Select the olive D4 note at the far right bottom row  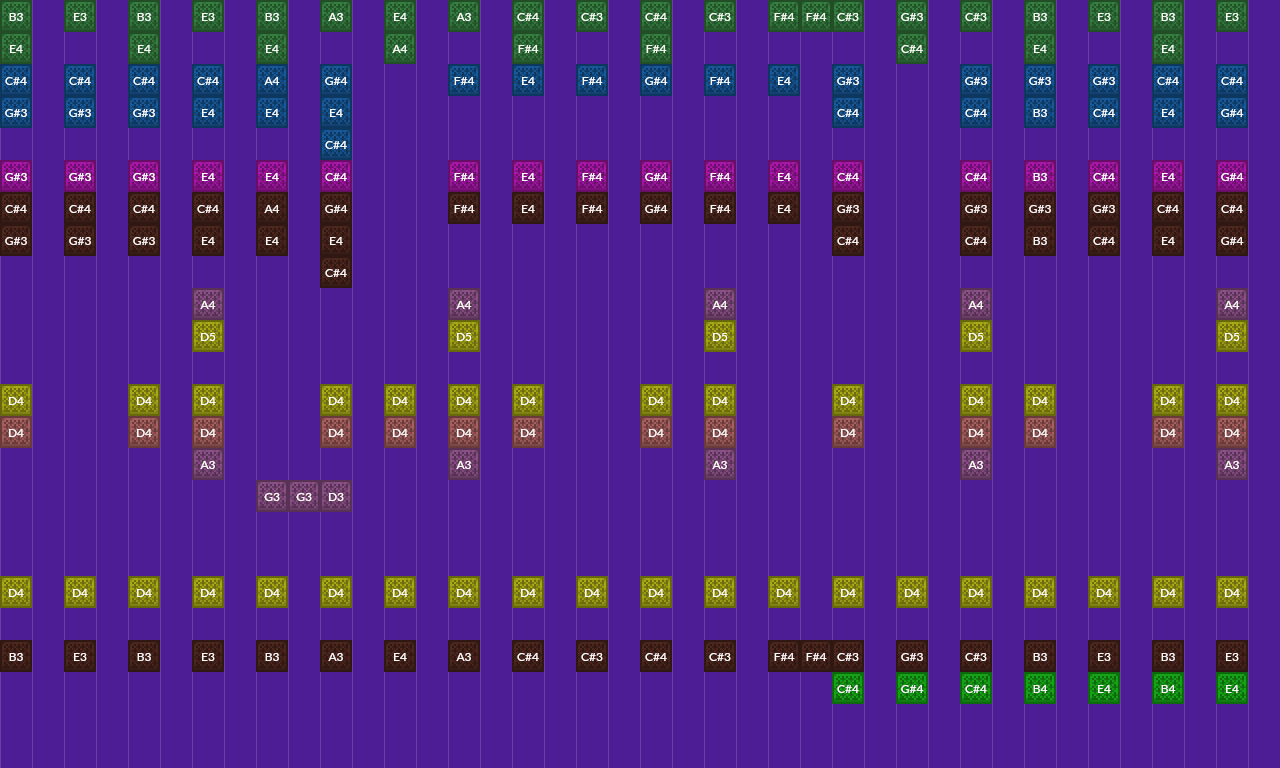(1232, 593)
